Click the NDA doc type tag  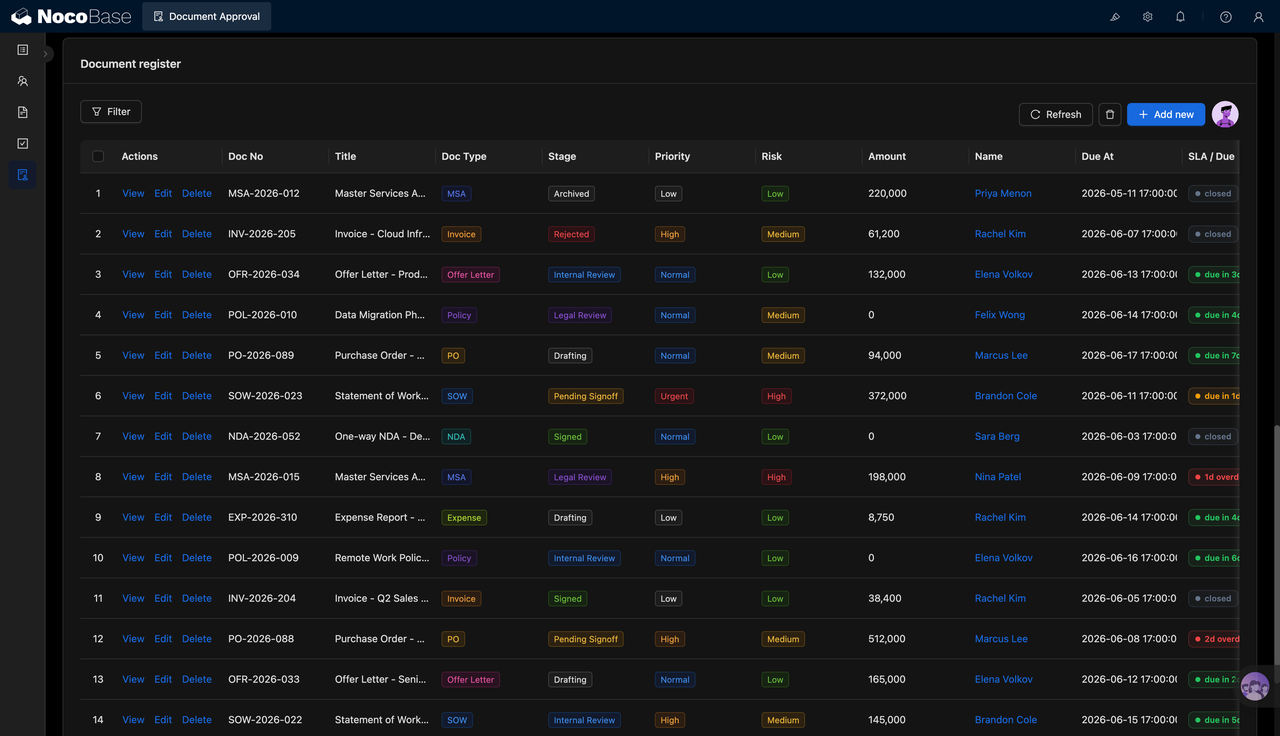(x=456, y=436)
